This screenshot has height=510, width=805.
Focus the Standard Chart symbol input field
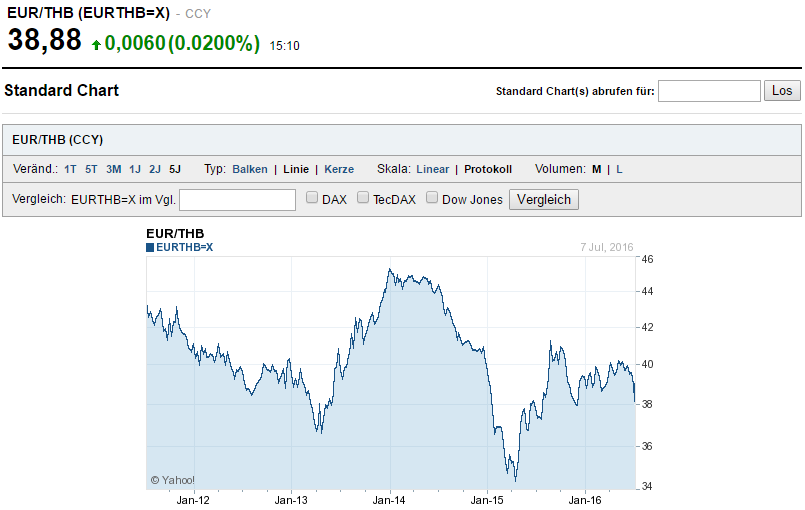(709, 91)
